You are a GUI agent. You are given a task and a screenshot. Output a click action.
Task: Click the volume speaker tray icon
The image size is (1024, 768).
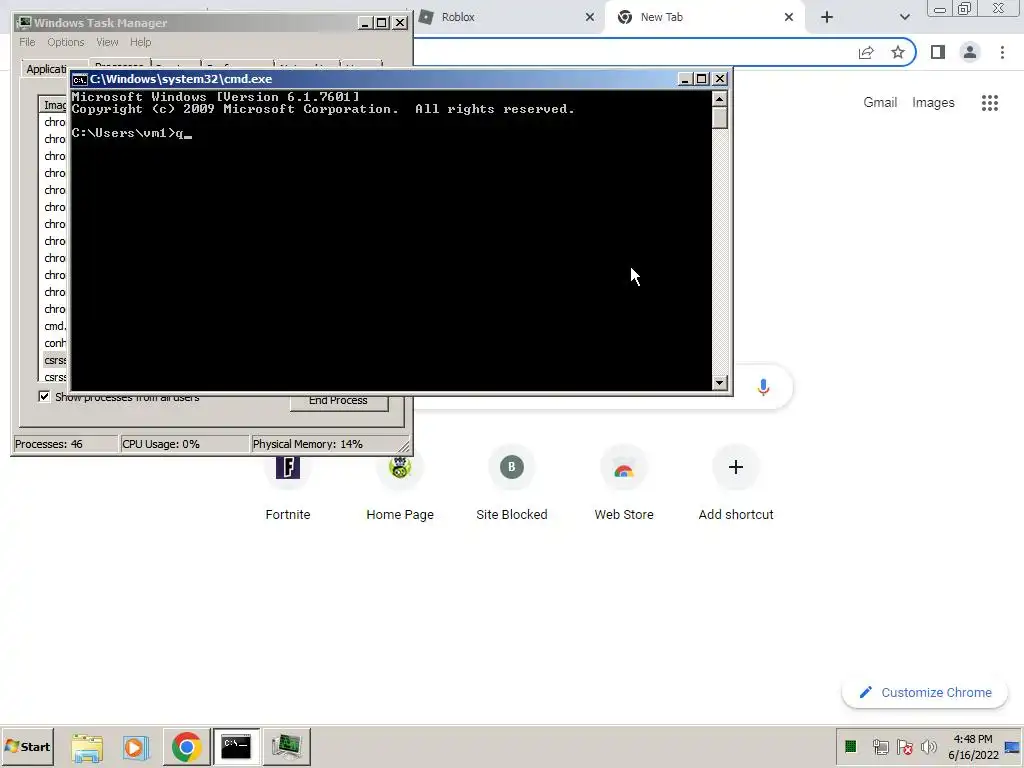(928, 746)
